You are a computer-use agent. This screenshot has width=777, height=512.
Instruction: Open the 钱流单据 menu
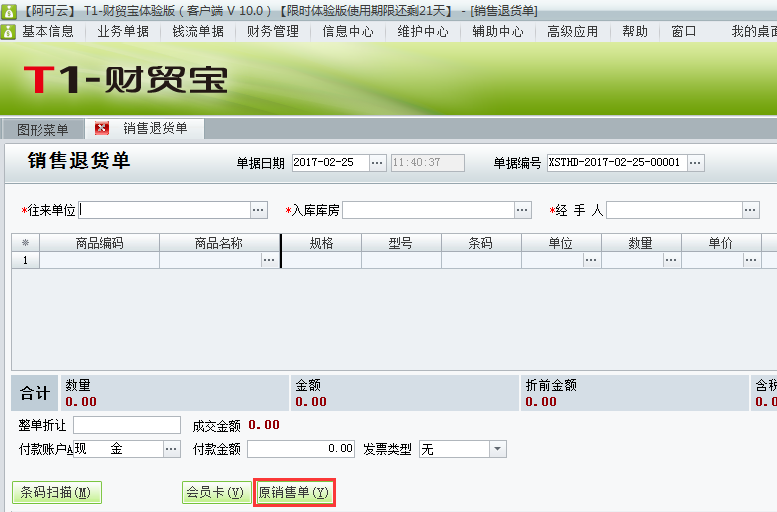tap(198, 32)
